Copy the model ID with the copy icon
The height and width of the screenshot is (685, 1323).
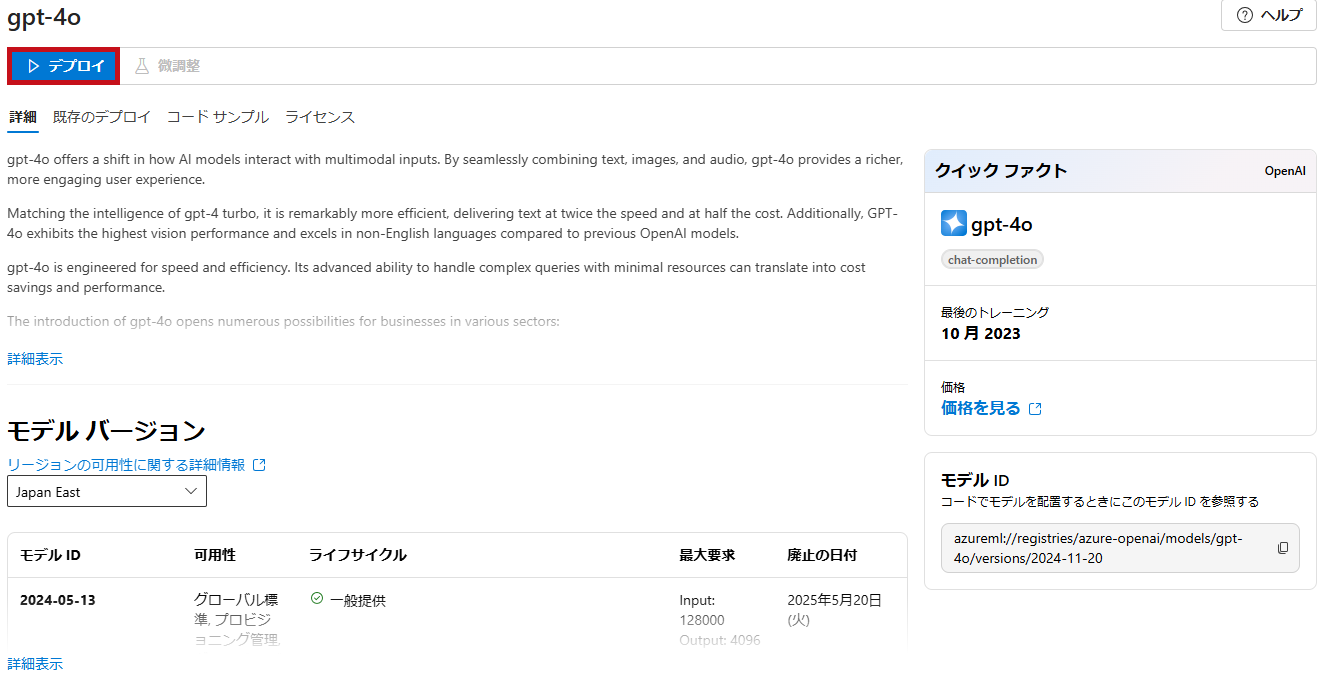click(1283, 548)
